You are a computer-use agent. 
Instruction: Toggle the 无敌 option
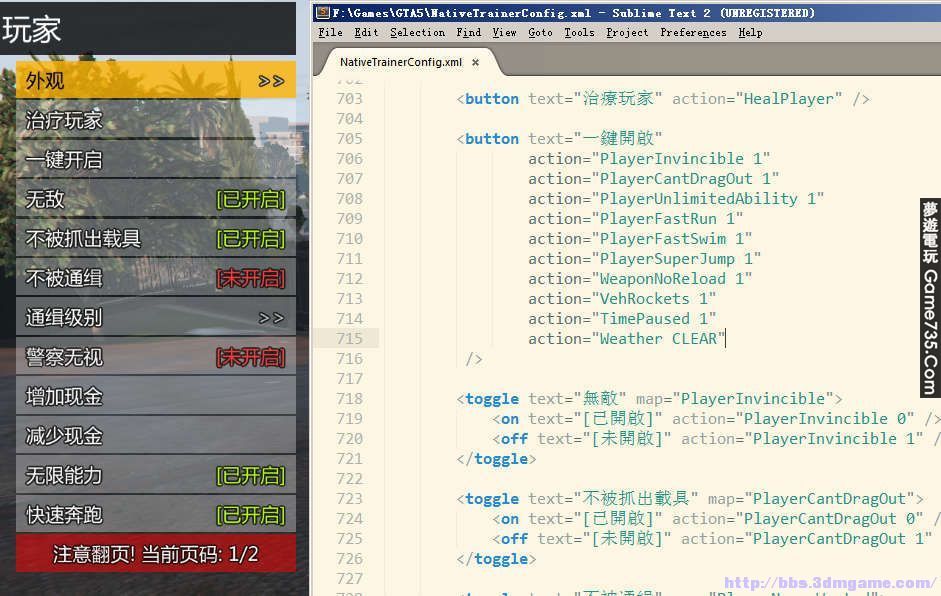(155, 199)
